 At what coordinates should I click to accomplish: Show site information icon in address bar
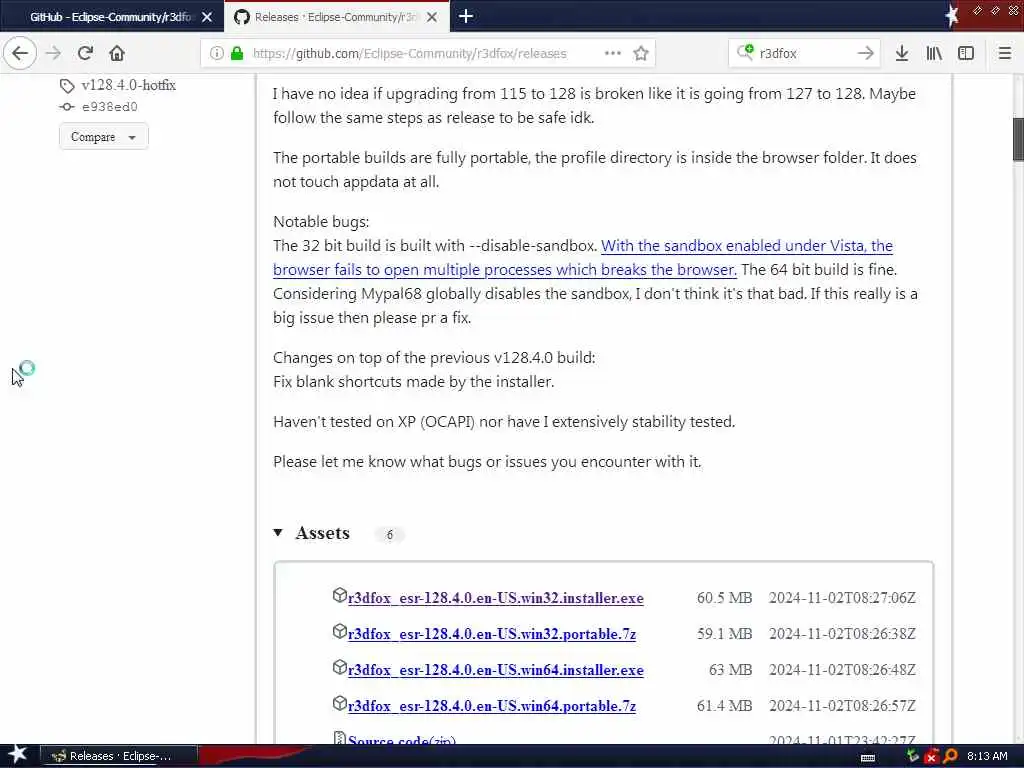point(216,54)
